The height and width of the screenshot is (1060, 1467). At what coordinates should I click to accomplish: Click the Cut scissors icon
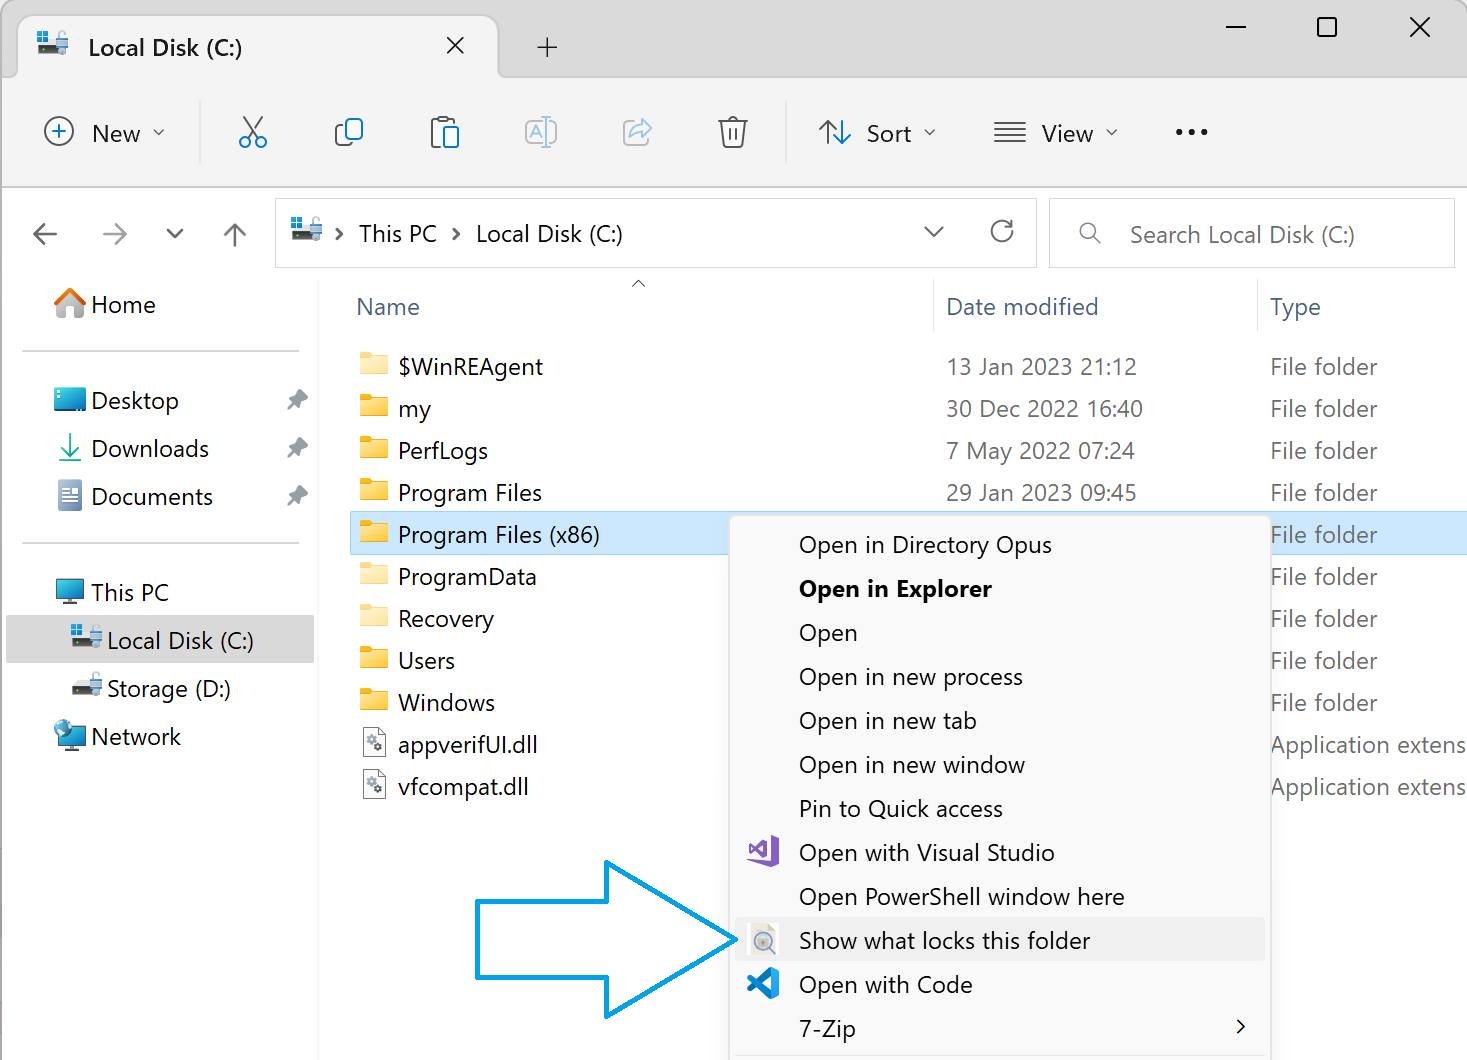click(253, 132)
